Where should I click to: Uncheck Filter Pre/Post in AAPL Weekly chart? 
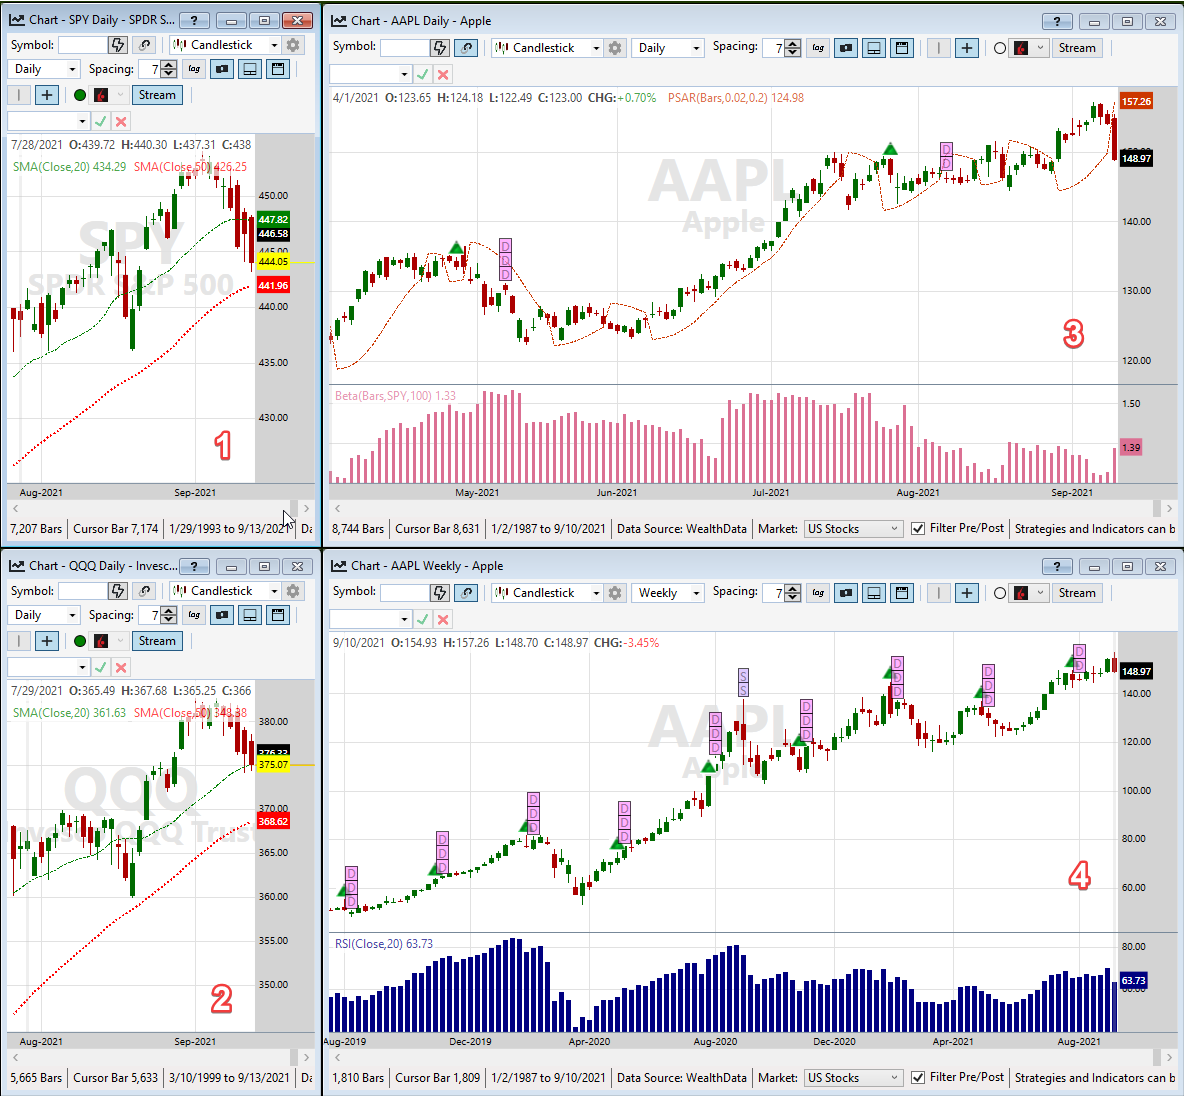click(918, 1078)
